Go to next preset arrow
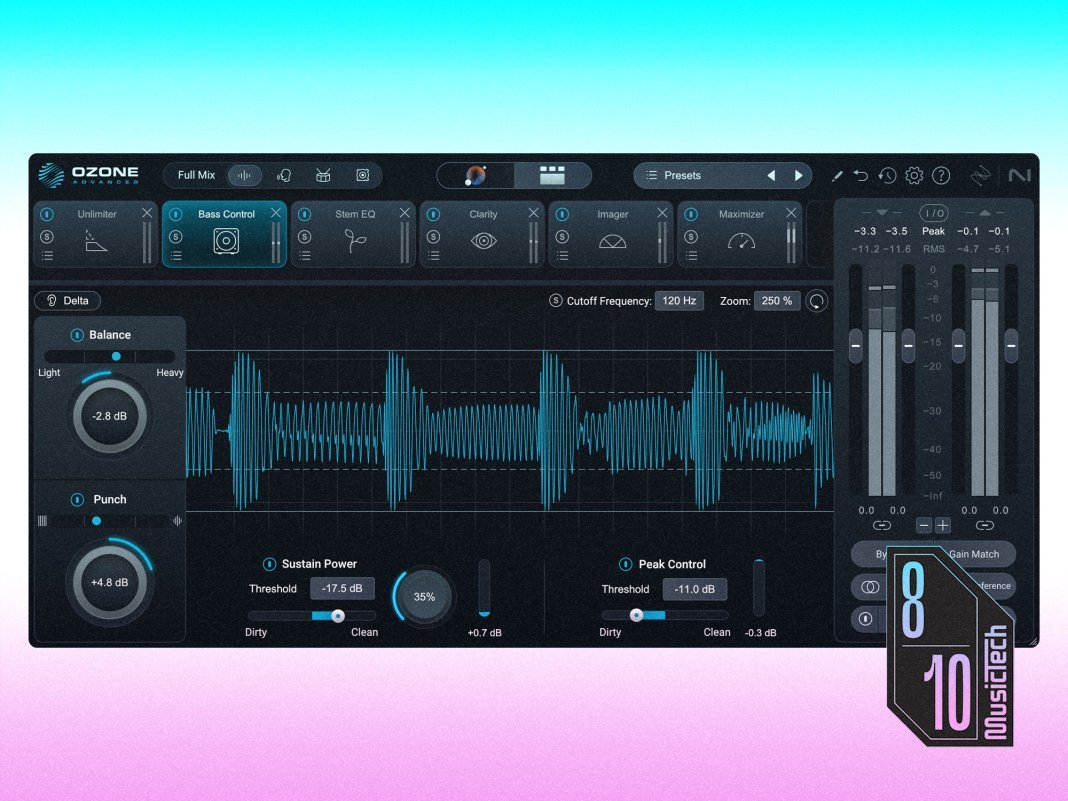This screenshot has width=1068, height=801. [798, 175]
